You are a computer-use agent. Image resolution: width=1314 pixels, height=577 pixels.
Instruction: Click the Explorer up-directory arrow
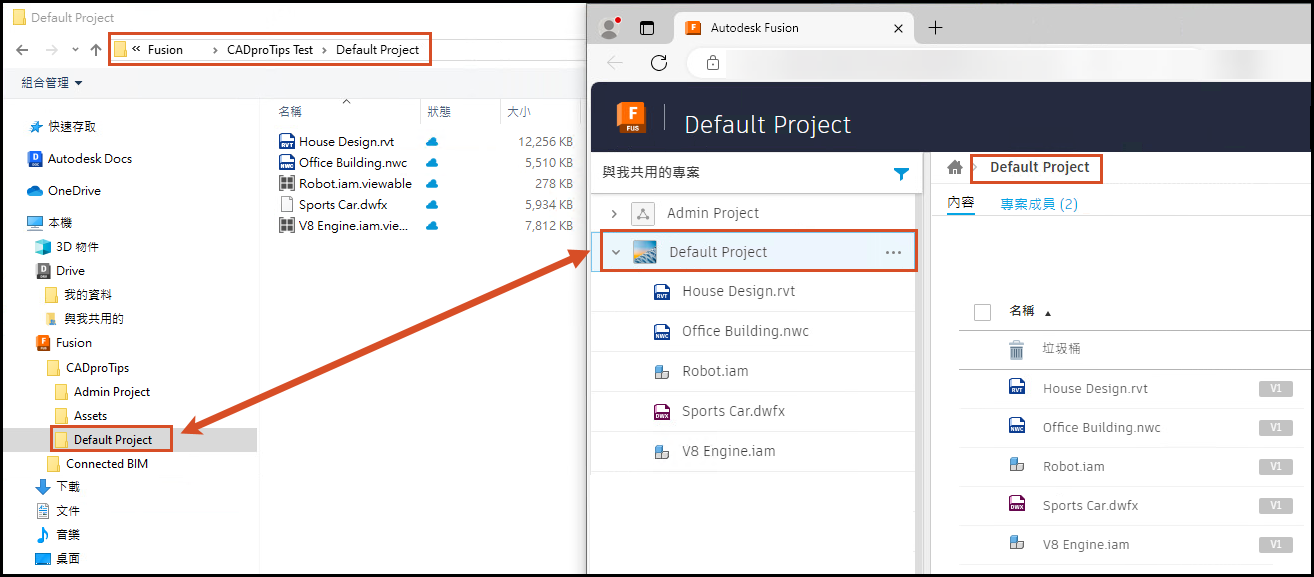(x=96, y=49)
